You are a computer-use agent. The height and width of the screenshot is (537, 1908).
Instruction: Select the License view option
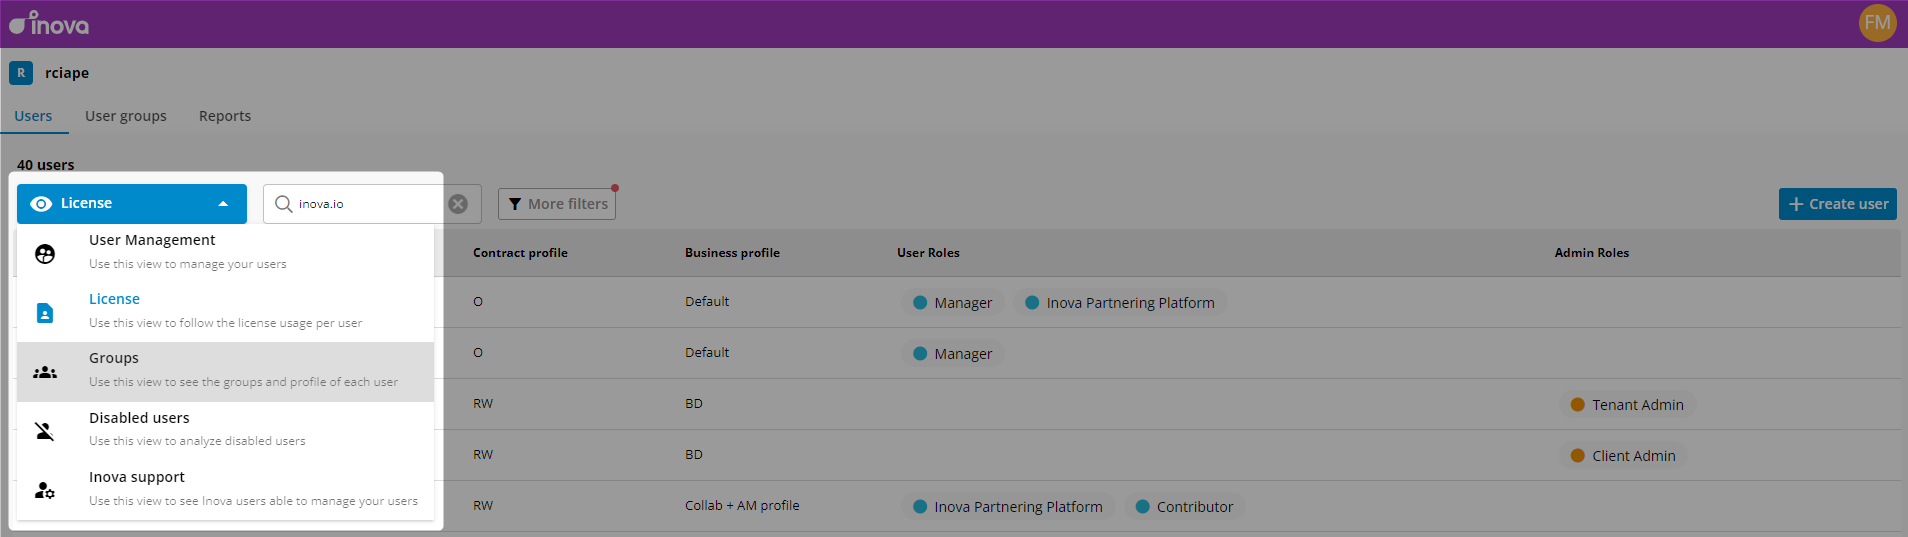pyautogui.click(x=226, y=312)
